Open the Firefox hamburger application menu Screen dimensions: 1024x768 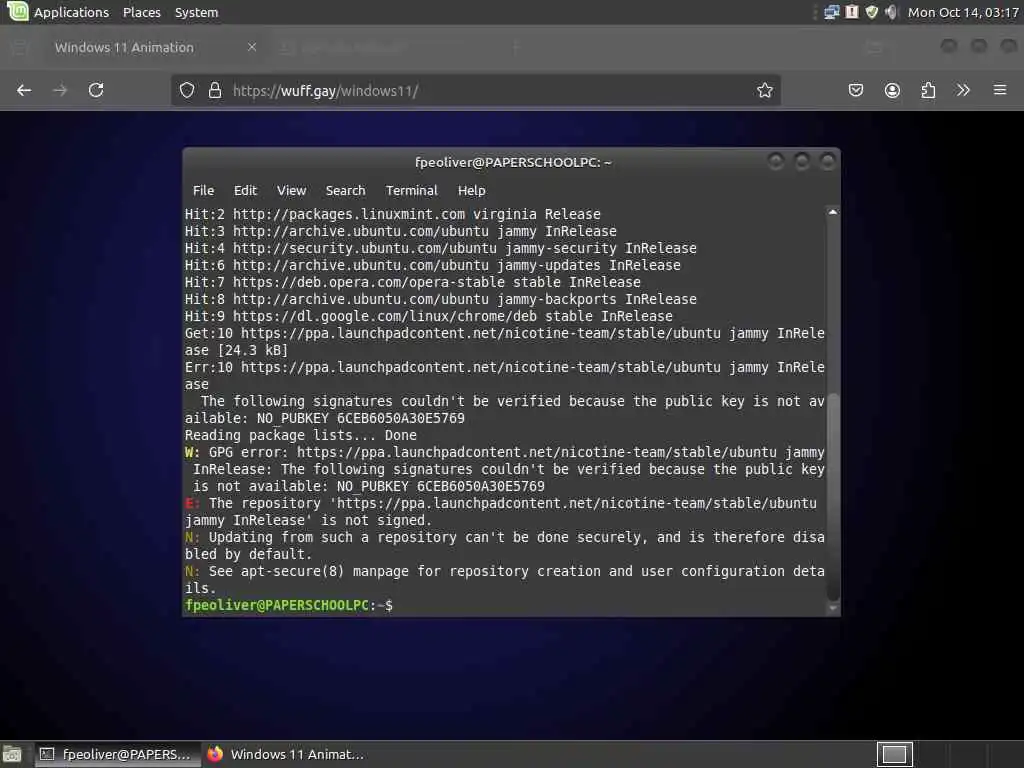(x=1000, y=90)
